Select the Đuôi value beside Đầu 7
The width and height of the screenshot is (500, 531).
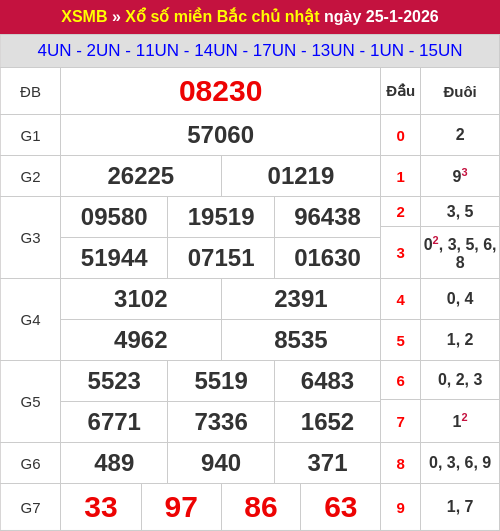tap(460, 421)
